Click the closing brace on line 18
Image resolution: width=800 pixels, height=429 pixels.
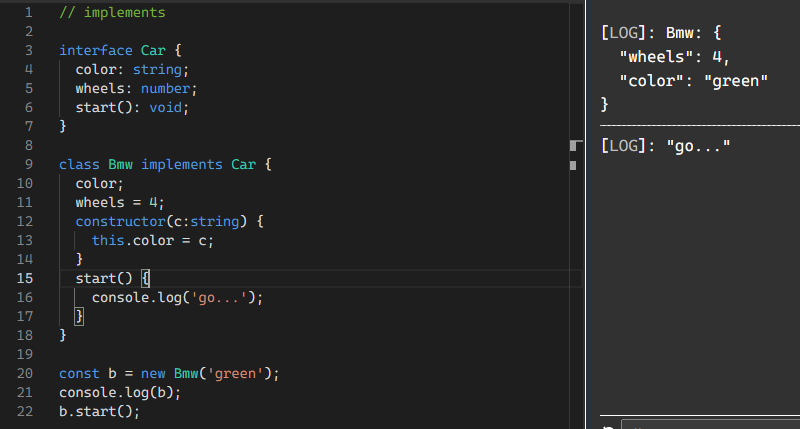pos(63,335)
